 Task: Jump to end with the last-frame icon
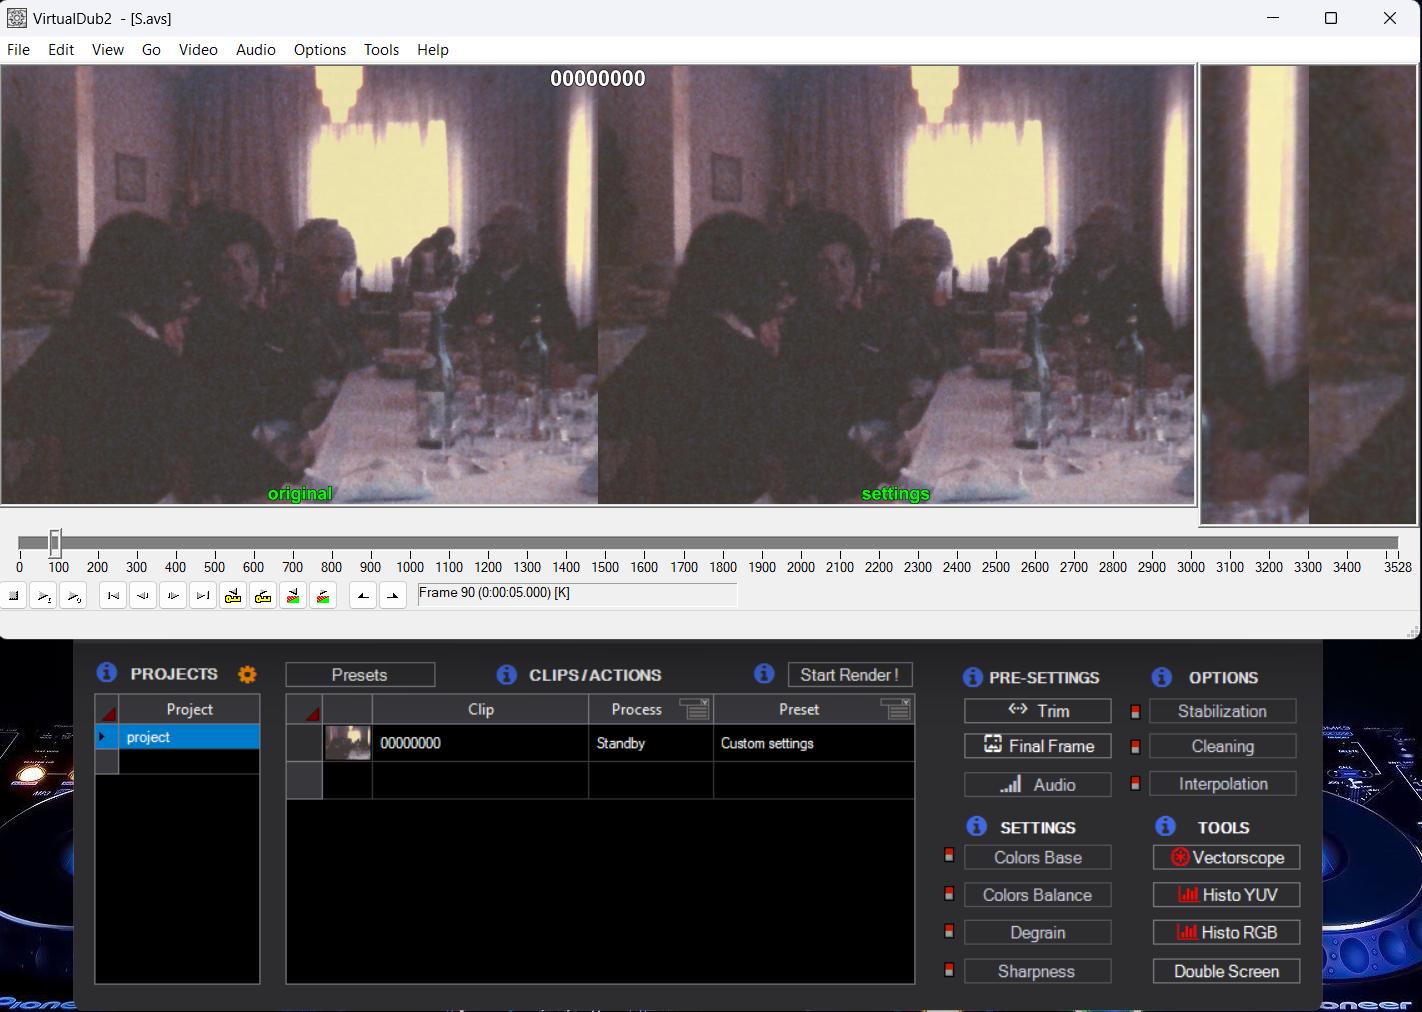point(203,596)
